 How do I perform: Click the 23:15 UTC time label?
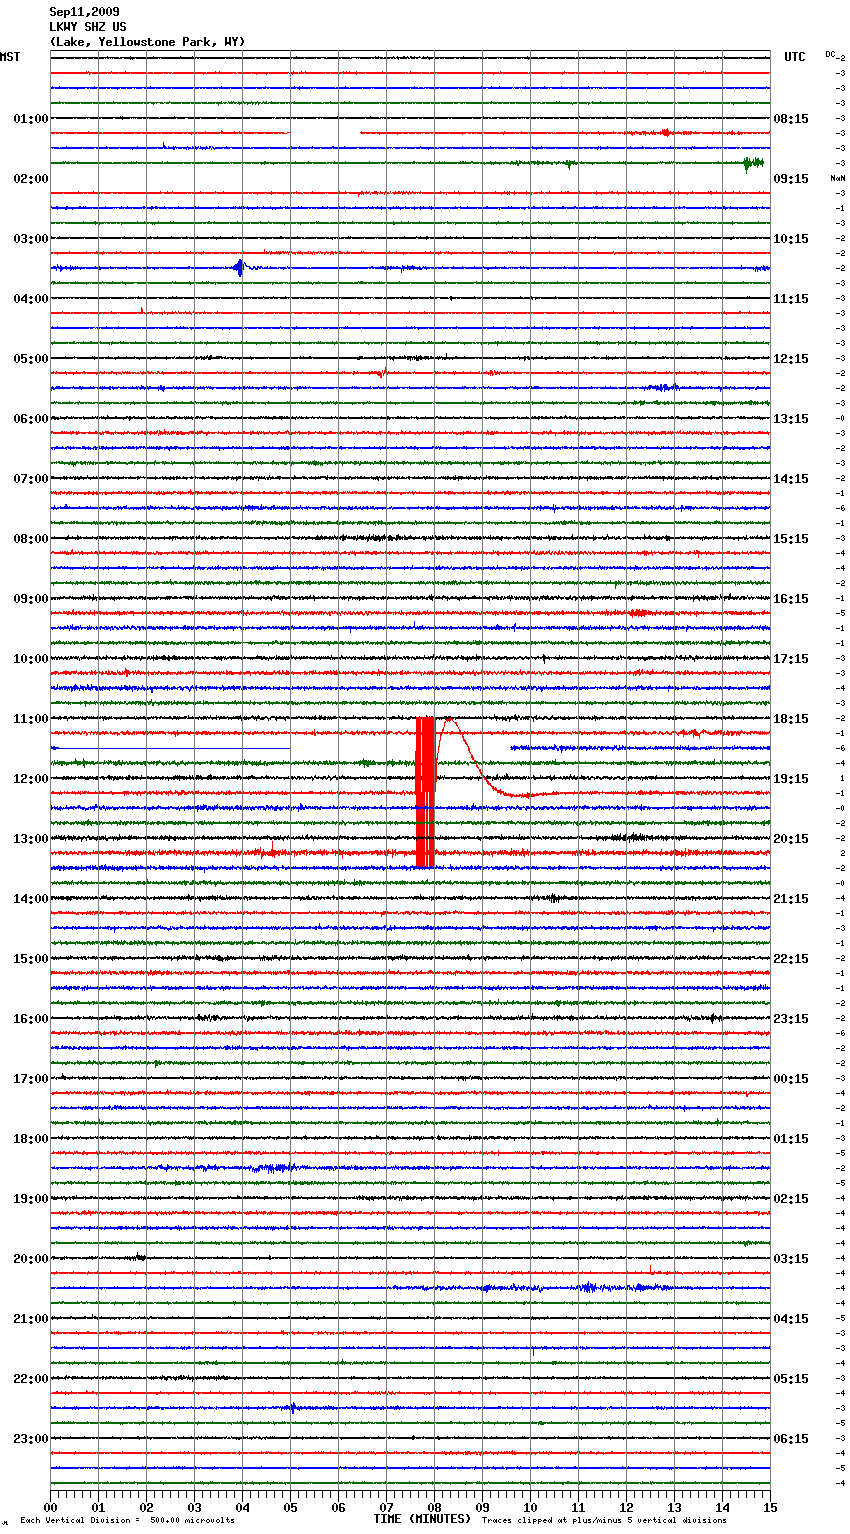click(x=791, y=1019)
